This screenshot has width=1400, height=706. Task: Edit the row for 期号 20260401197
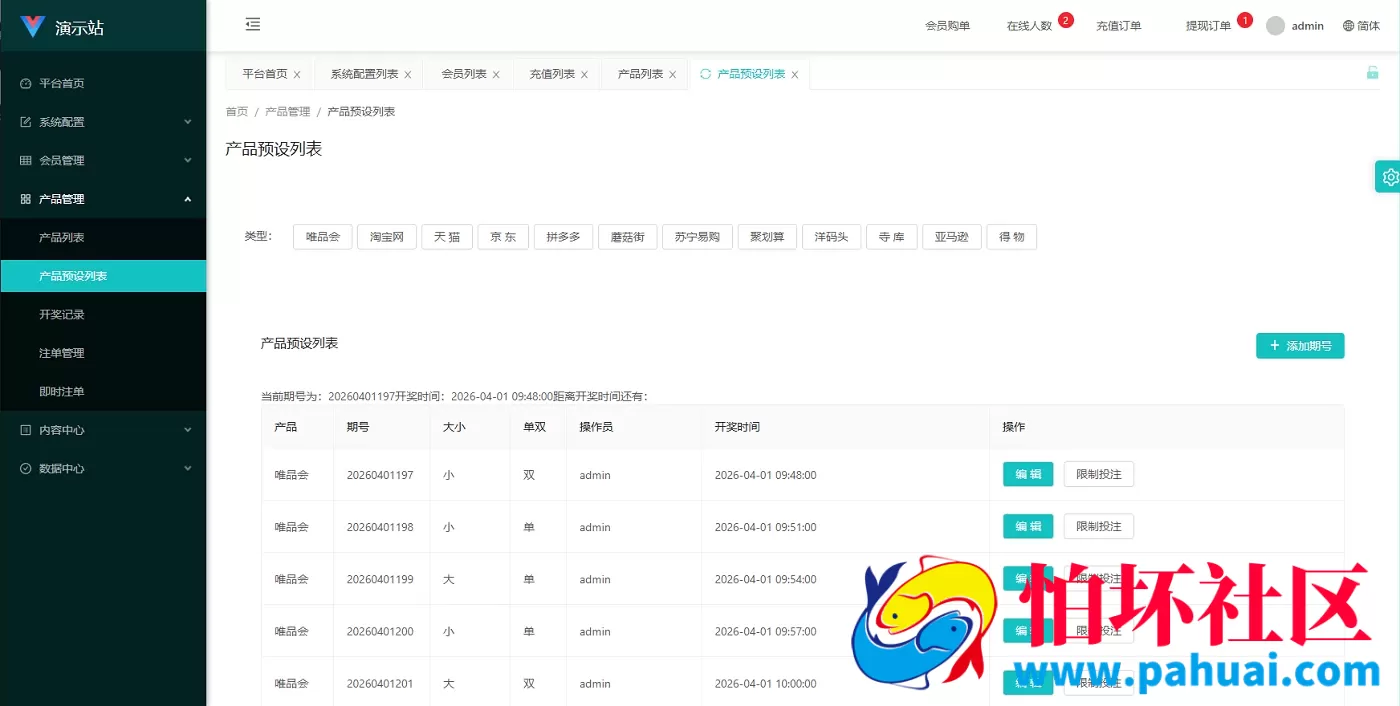tap(1028, 474)
